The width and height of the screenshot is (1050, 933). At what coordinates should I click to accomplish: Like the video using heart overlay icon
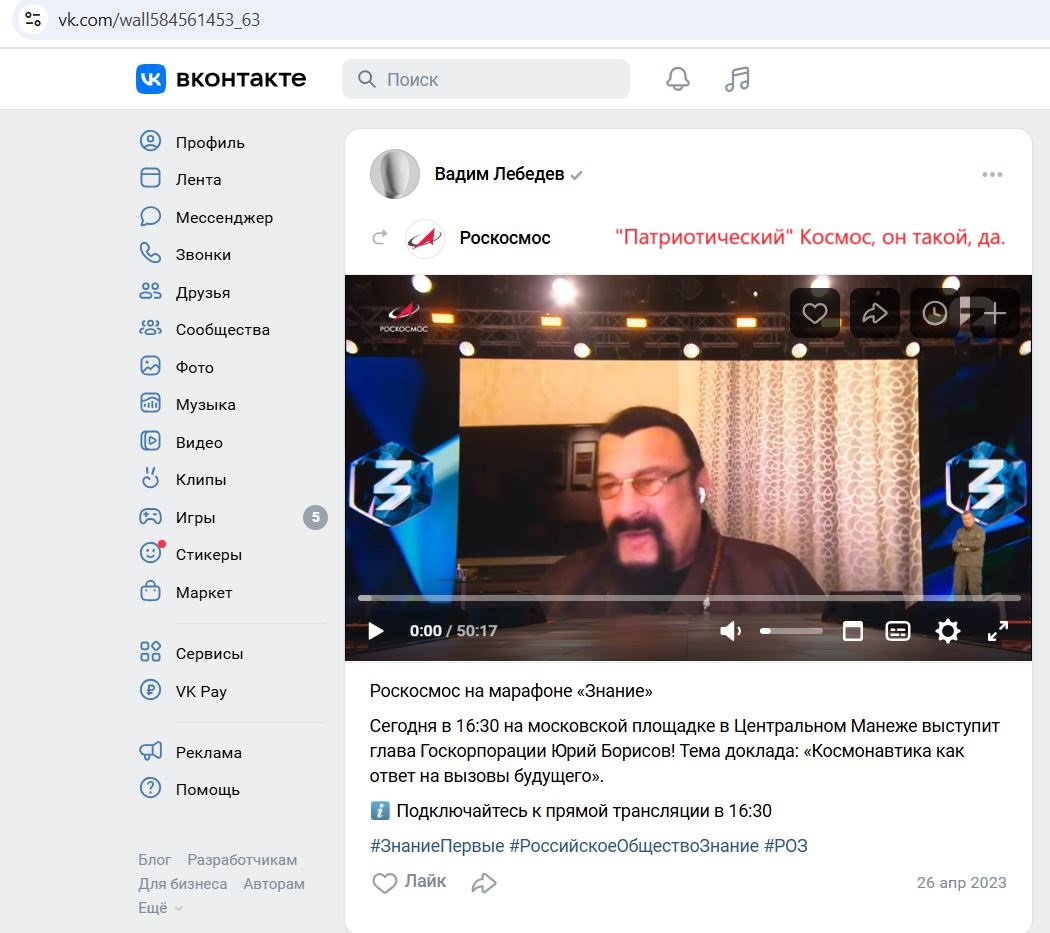[x=815, y=313]
